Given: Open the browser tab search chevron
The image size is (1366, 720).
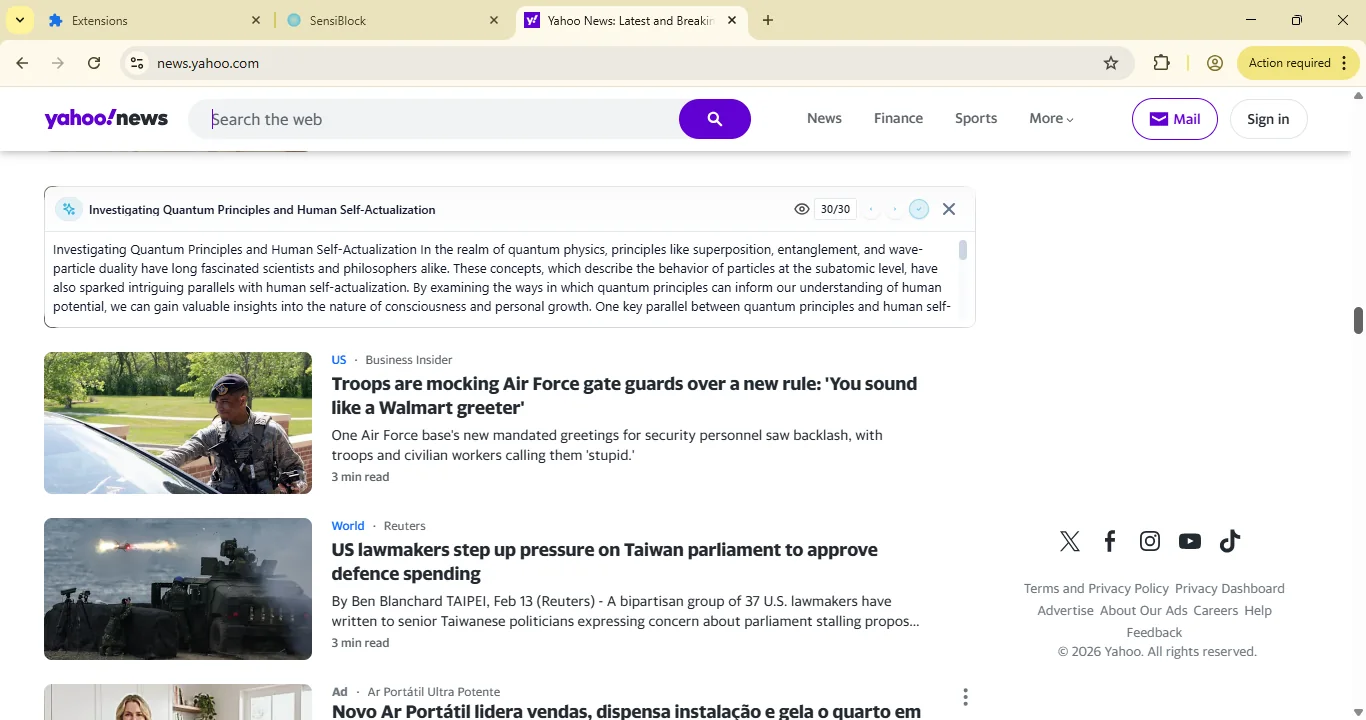Looking at the screenshot, I should coord(19,19).
